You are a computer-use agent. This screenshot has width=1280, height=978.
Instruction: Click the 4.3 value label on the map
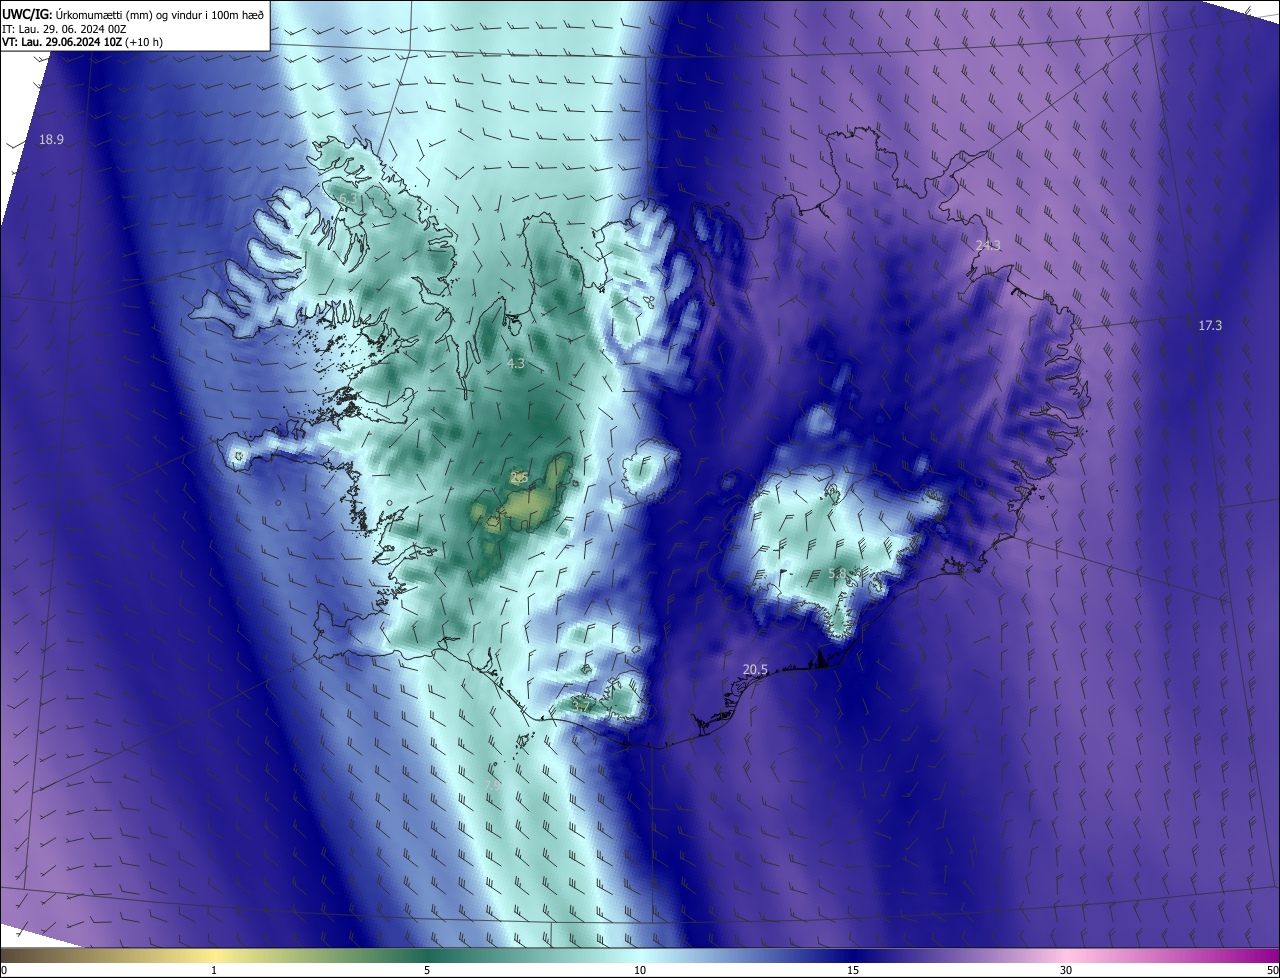pyautogui.click(x=516, y=364)
